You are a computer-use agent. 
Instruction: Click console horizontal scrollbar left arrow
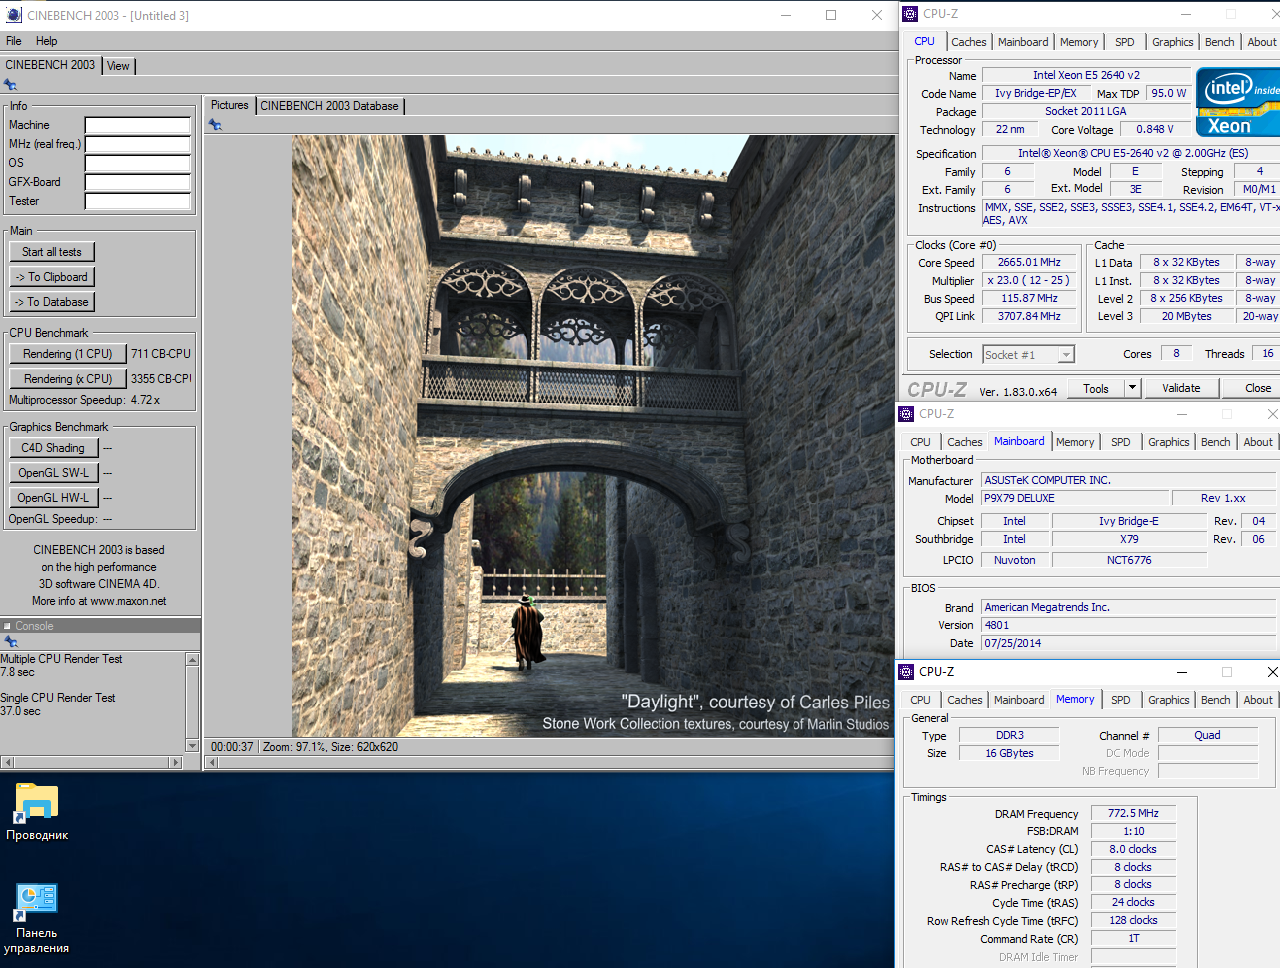click(x=7, y=762)
